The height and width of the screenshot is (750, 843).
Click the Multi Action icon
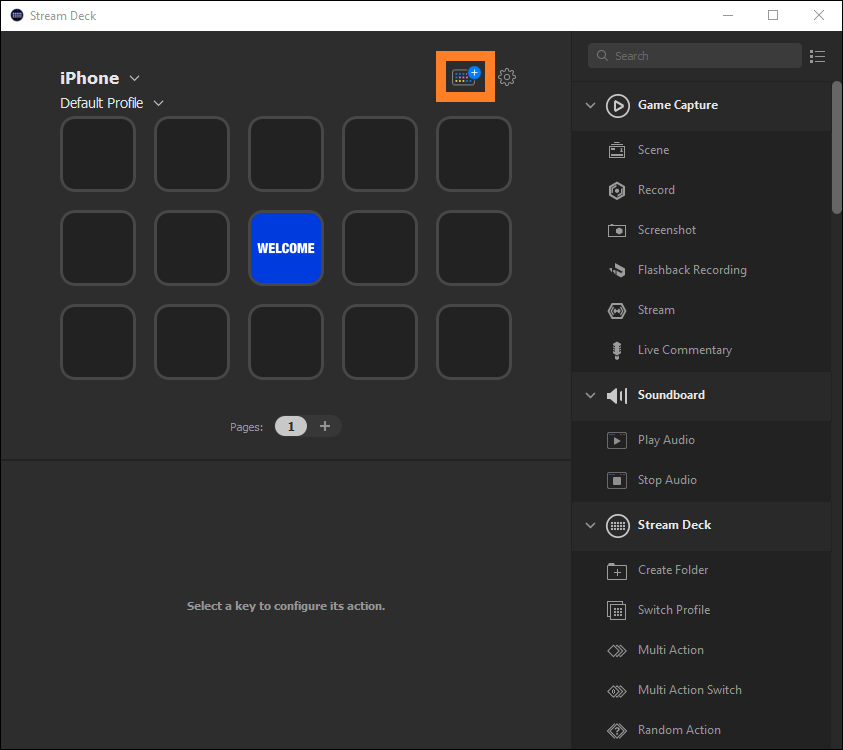(617, 651)
